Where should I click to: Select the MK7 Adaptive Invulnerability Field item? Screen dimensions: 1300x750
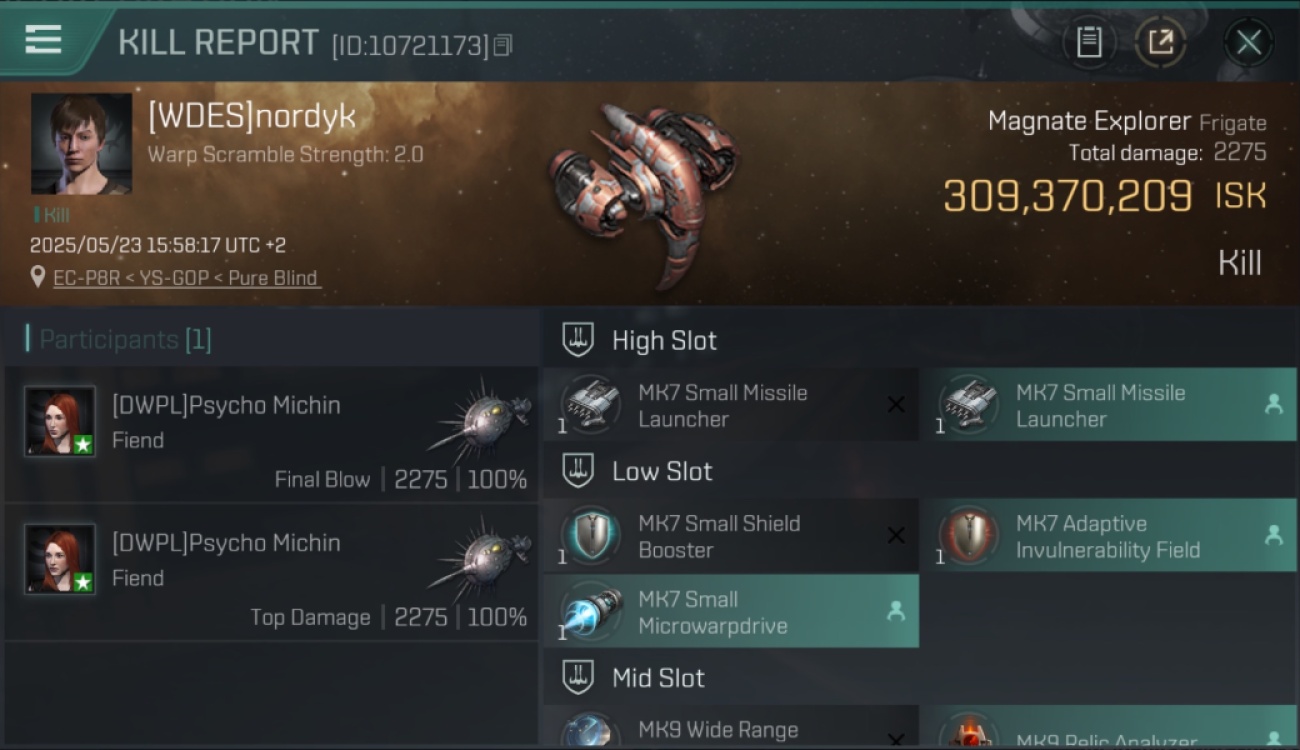[x=1108, y=535]
